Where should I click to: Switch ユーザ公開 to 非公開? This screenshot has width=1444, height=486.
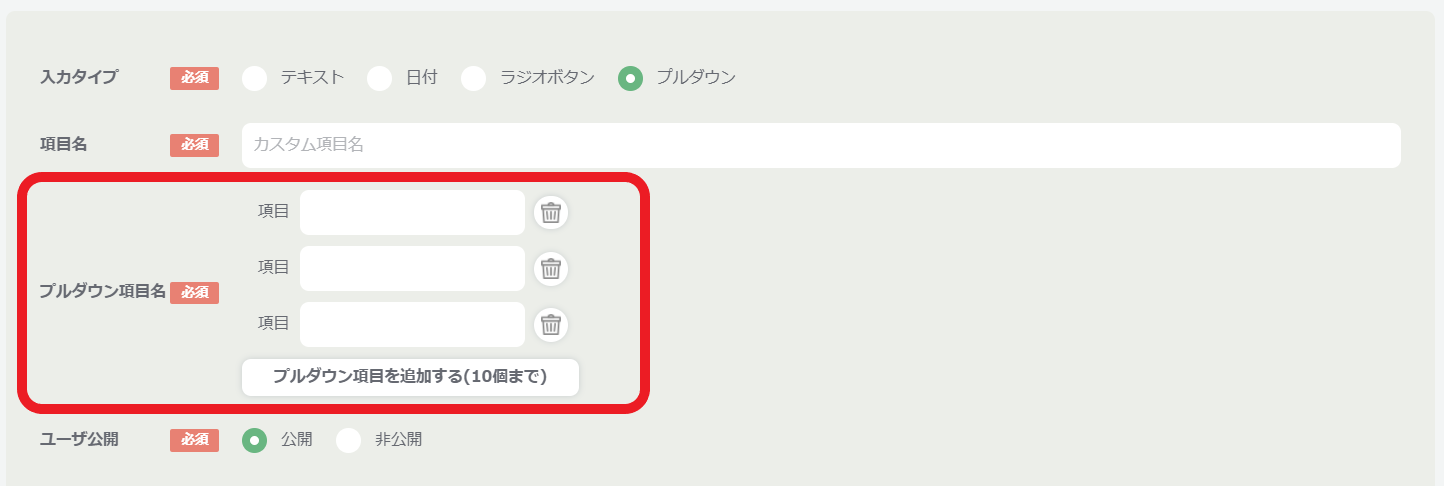(x=348, y=440)
